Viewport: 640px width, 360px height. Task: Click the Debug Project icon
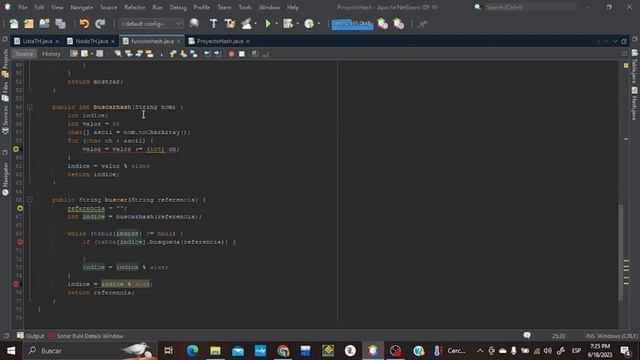[x=288, y=24]
